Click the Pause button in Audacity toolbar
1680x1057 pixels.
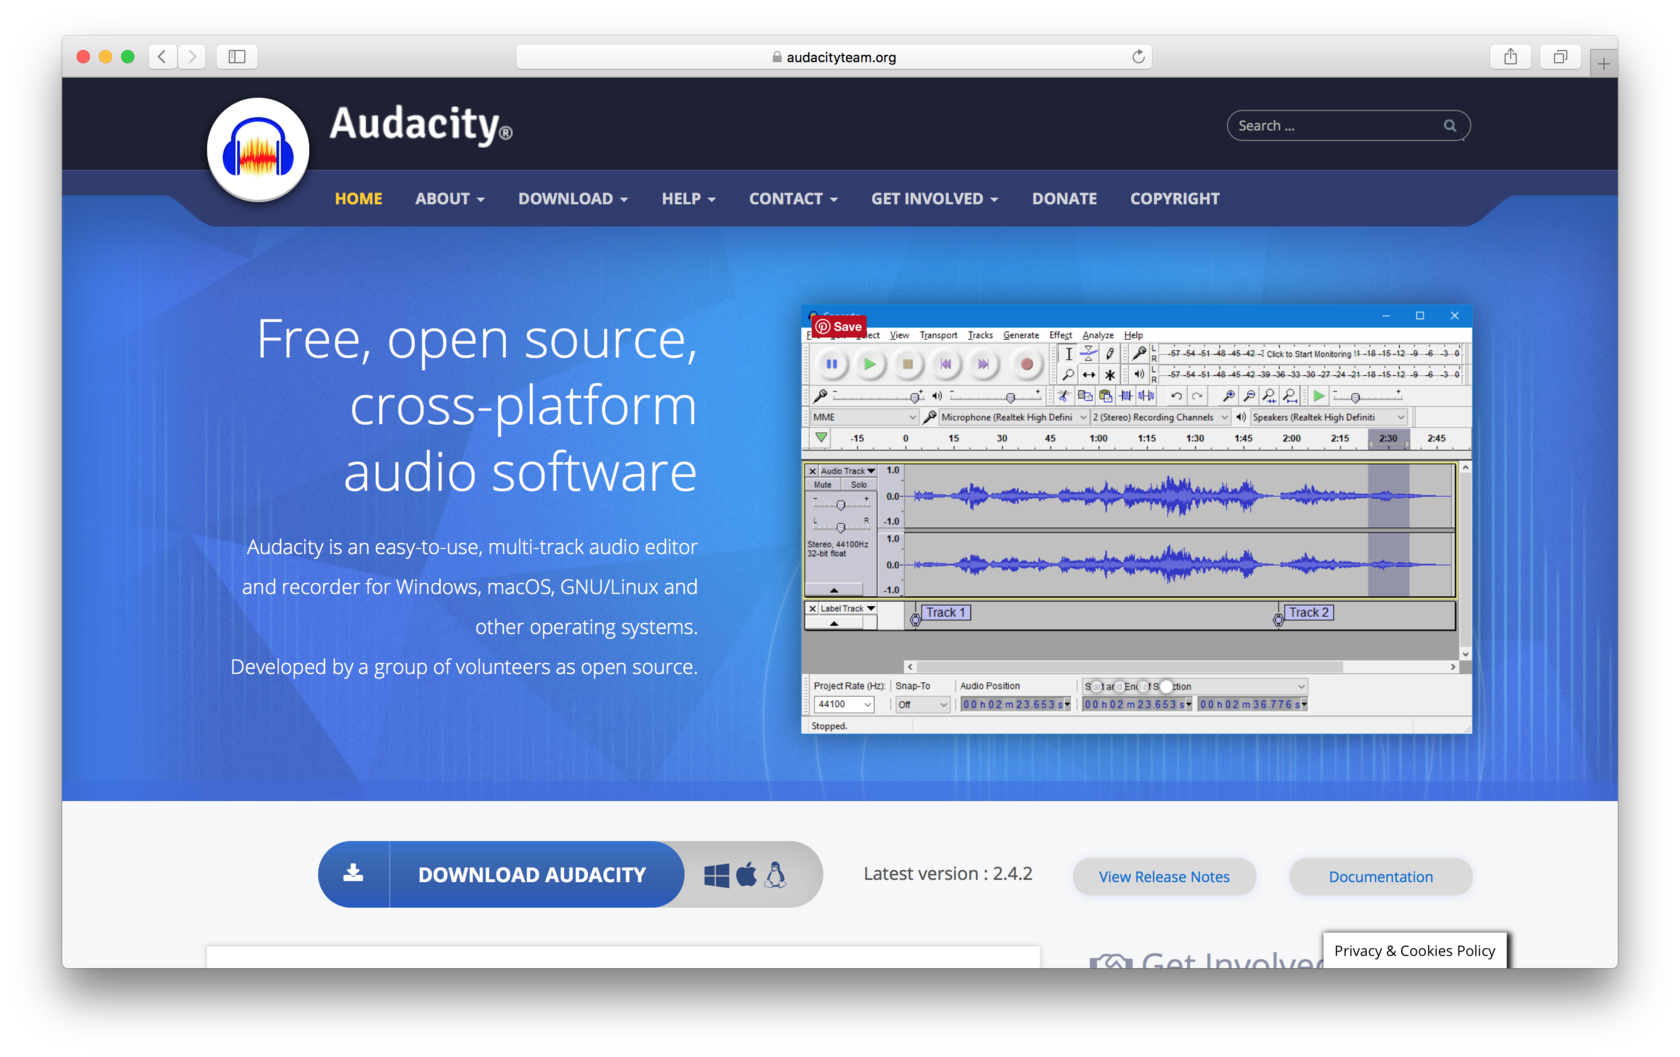[x=832, y=365]
